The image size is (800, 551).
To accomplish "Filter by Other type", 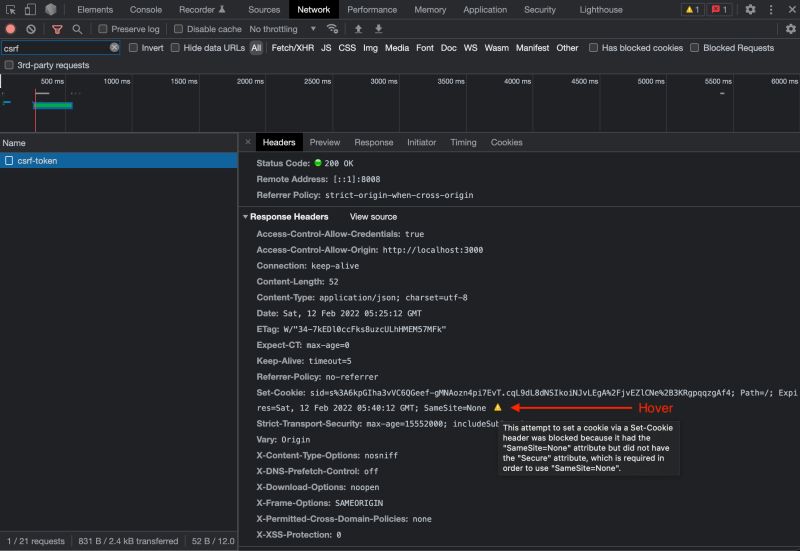I will click(567, 48).
